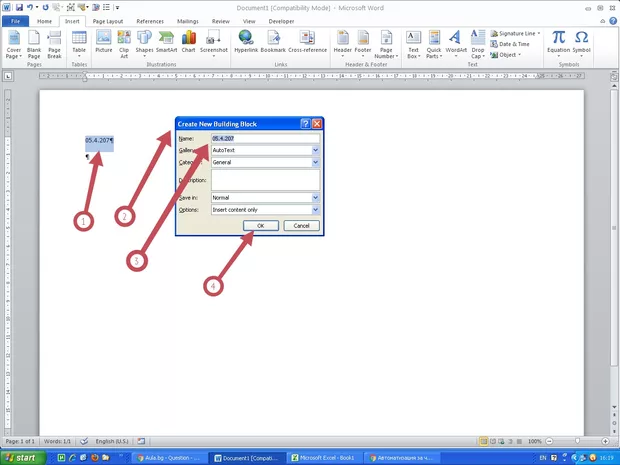Viewport: 620px width, 465px height.
Task: Open Word Help
Action: (613, 21)
